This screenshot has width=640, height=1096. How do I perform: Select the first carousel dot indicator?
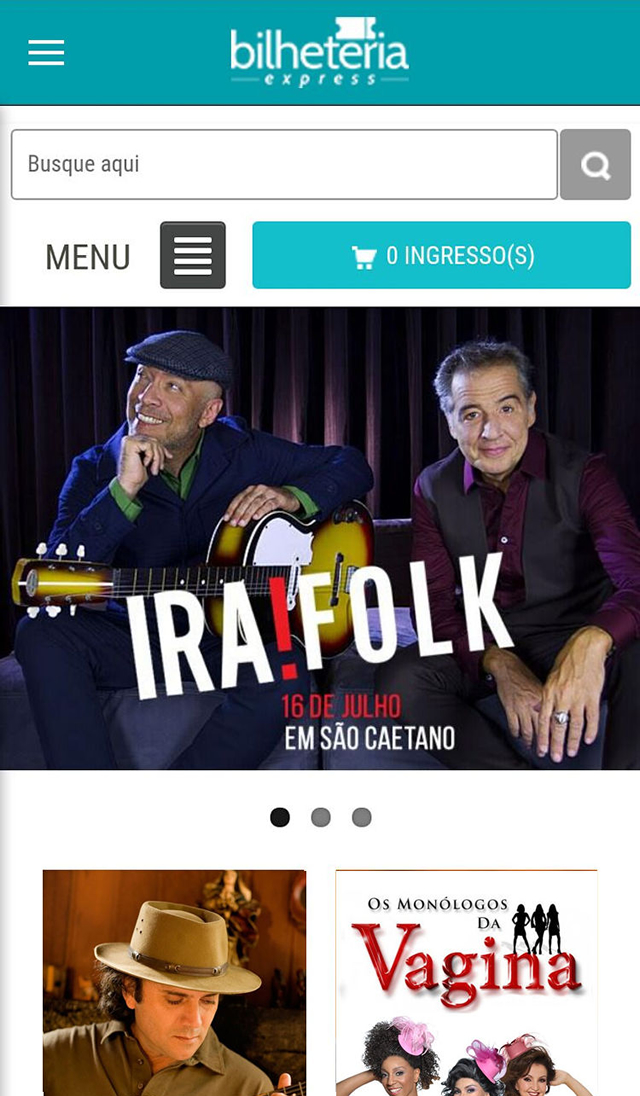[280, 817]
